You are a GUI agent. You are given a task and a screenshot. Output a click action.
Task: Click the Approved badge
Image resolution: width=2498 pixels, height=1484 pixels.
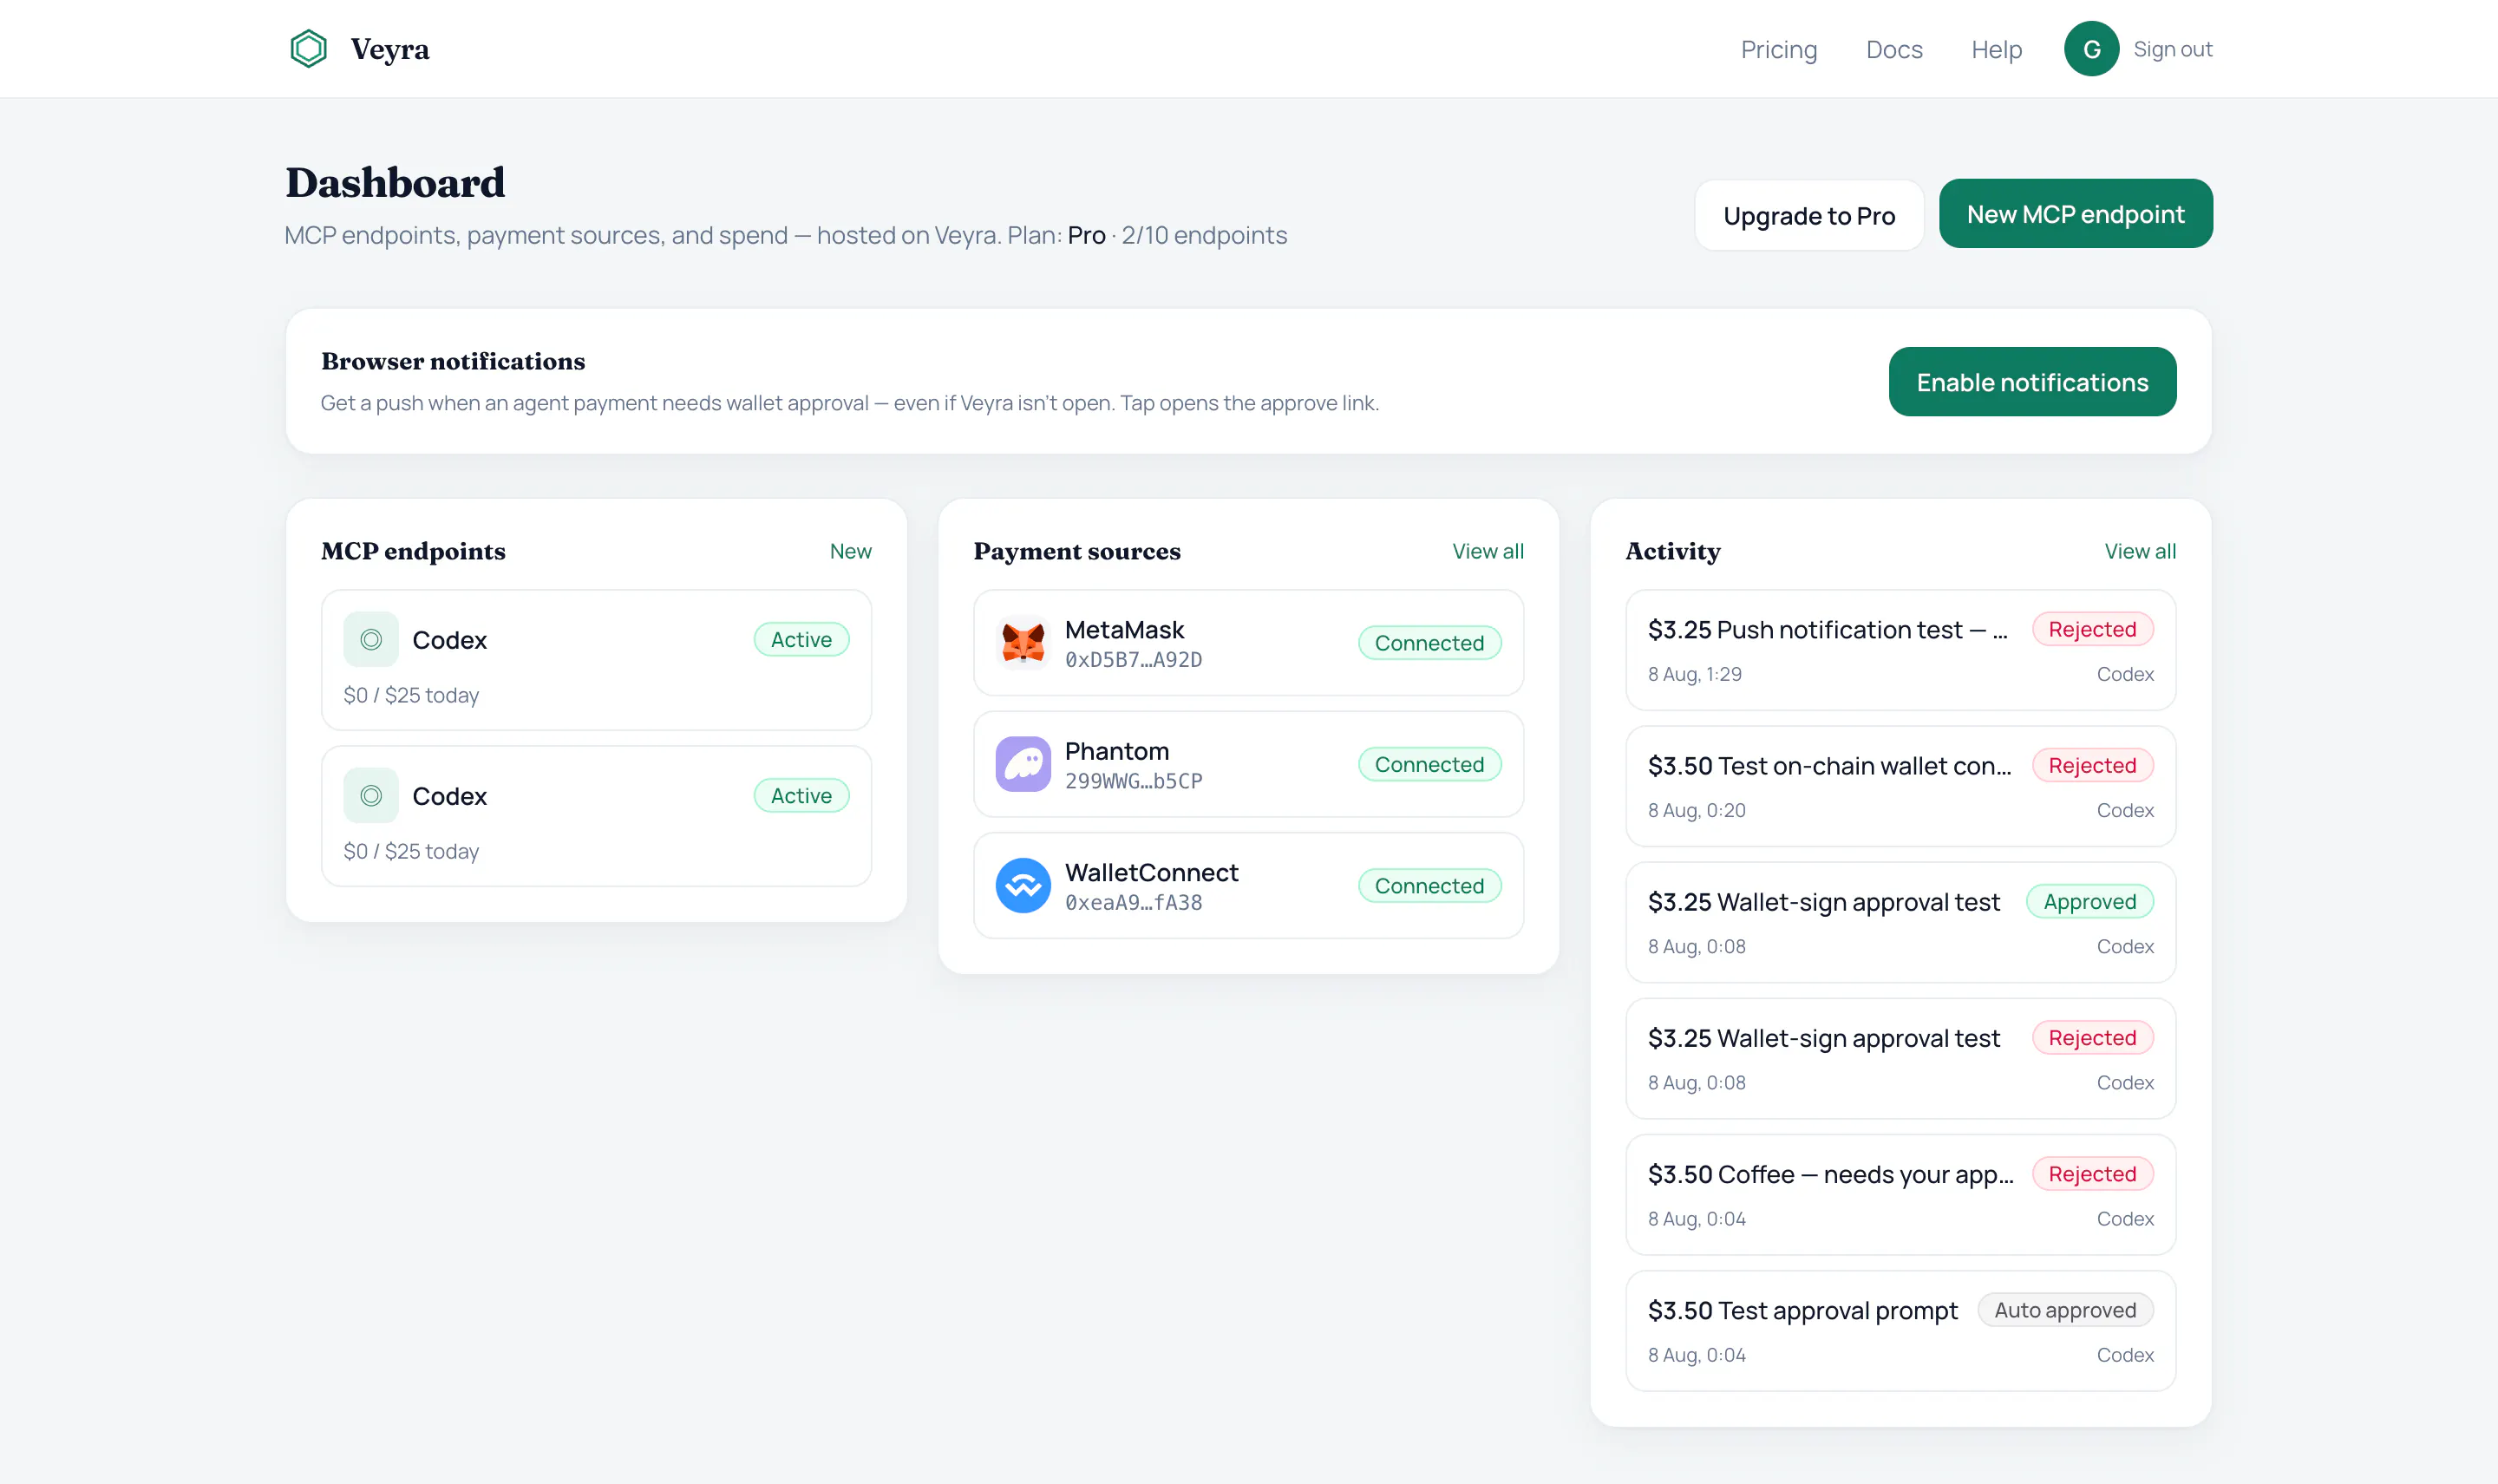click(2089, 901)
